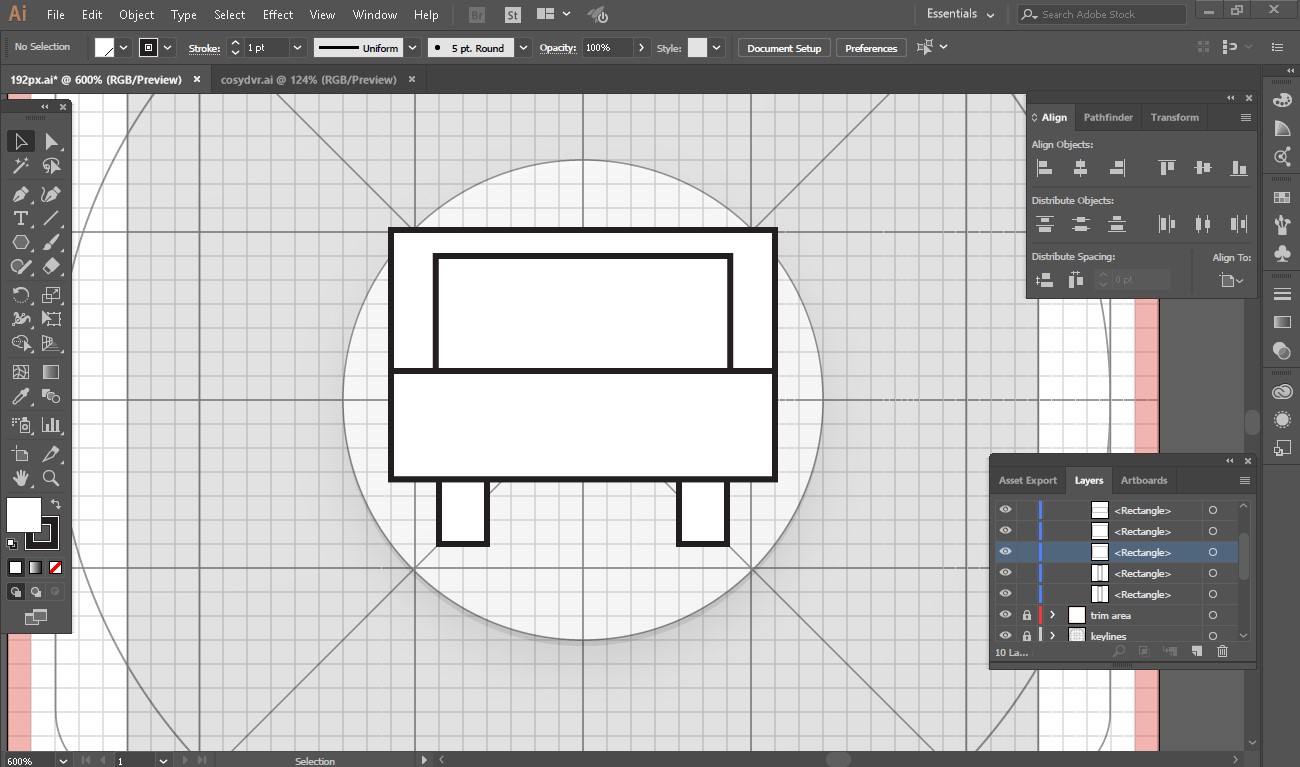Select the Artboard tool
This screenshot has height=767, width=1300.
pyautogui.click(x=21, y=454)
